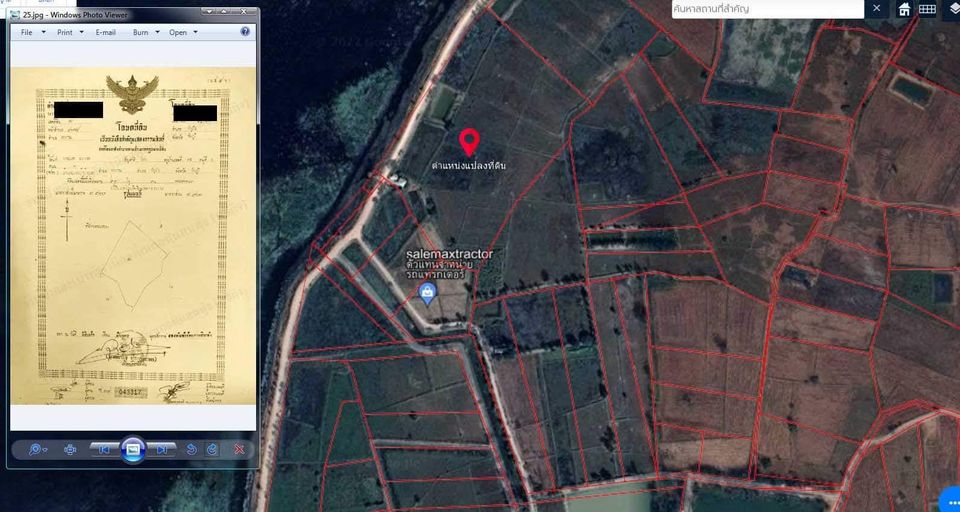Rotate photo counterclockwise
This screenshot has width=960, height=512.
pos(191,450)
